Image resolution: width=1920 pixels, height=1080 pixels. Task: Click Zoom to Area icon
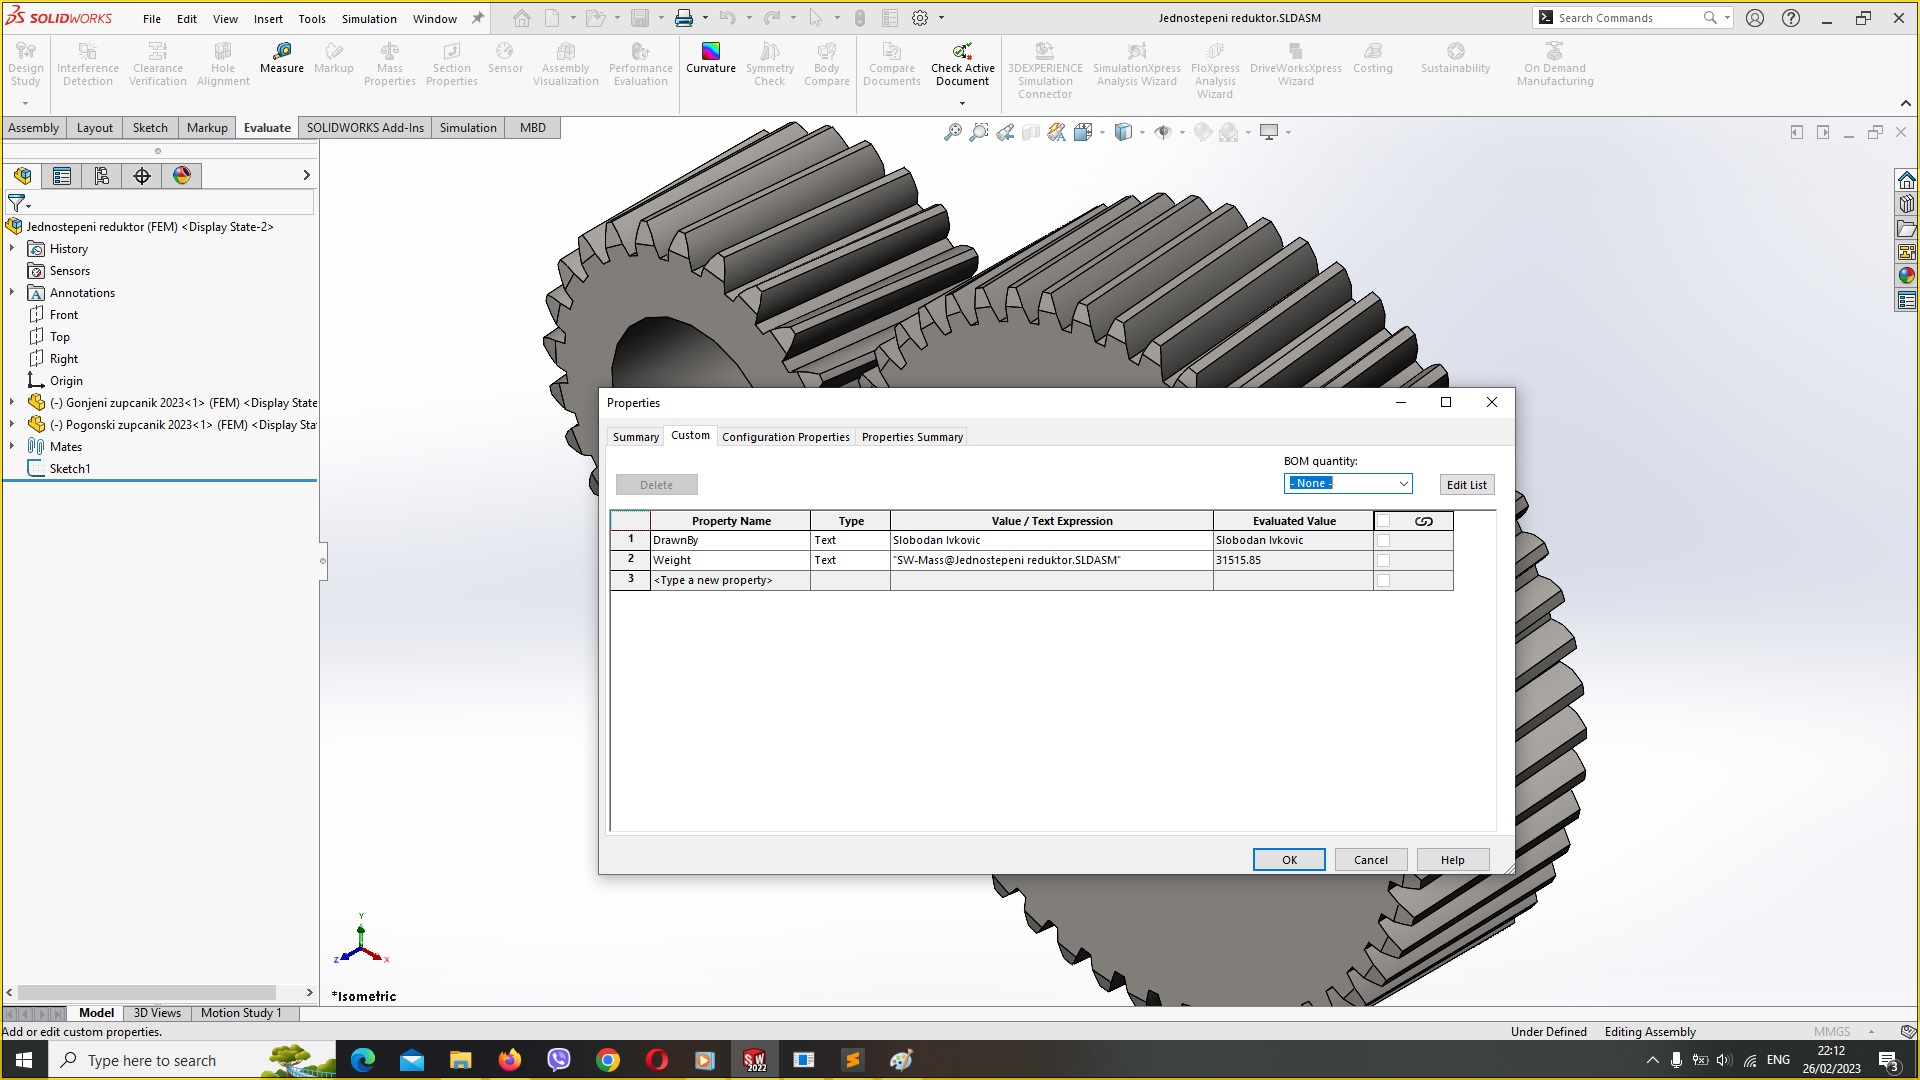point(979,132)
